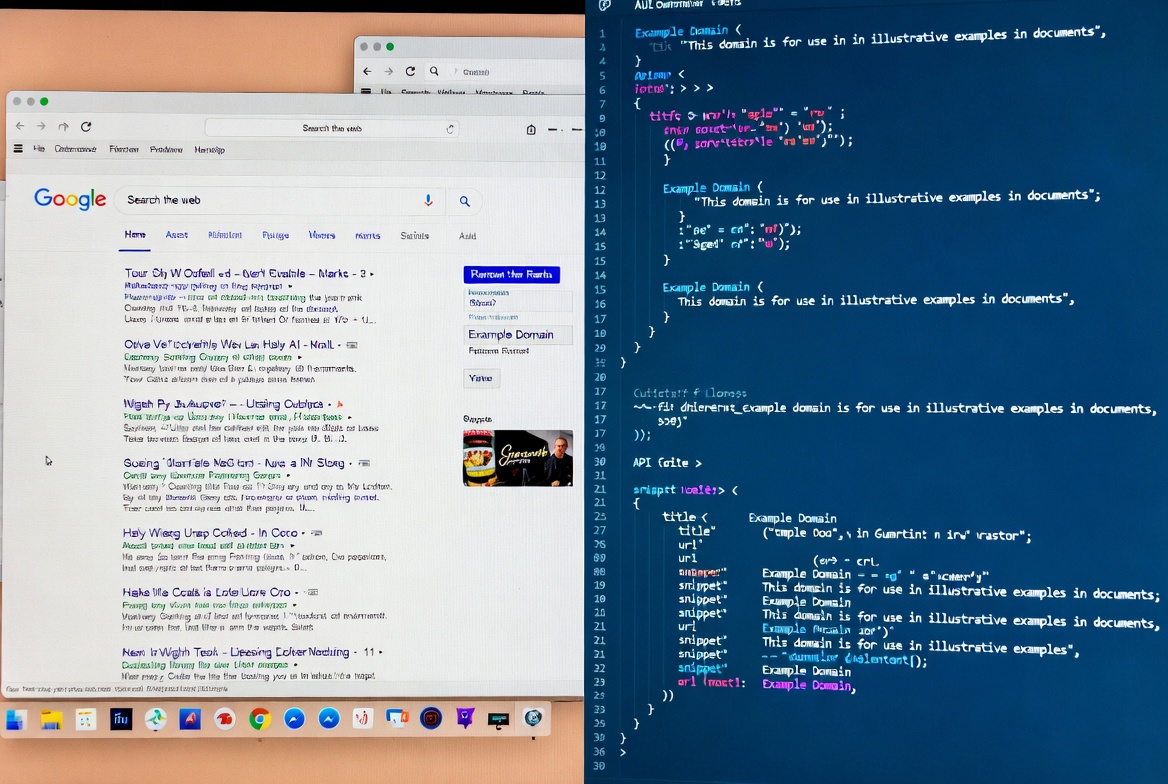This screenshot has height=784, width=1168.
Task: Select the Videos-like tab in the results tabs
Action: [322, 235]
